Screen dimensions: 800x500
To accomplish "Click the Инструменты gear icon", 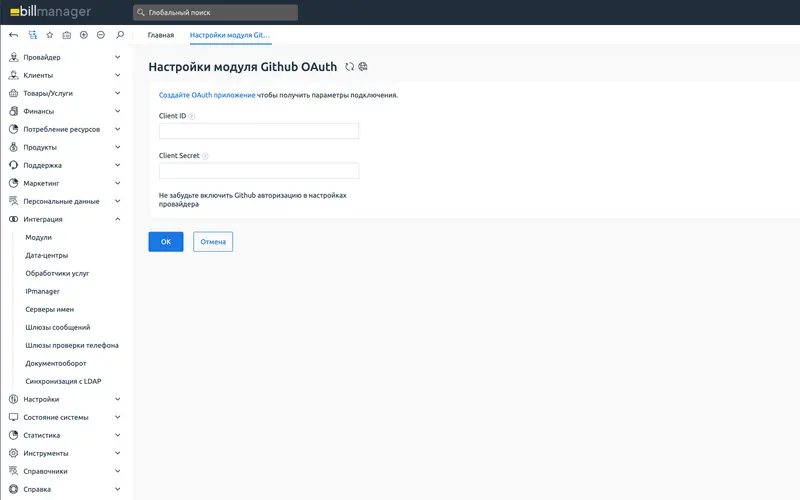I will [14, 453].
